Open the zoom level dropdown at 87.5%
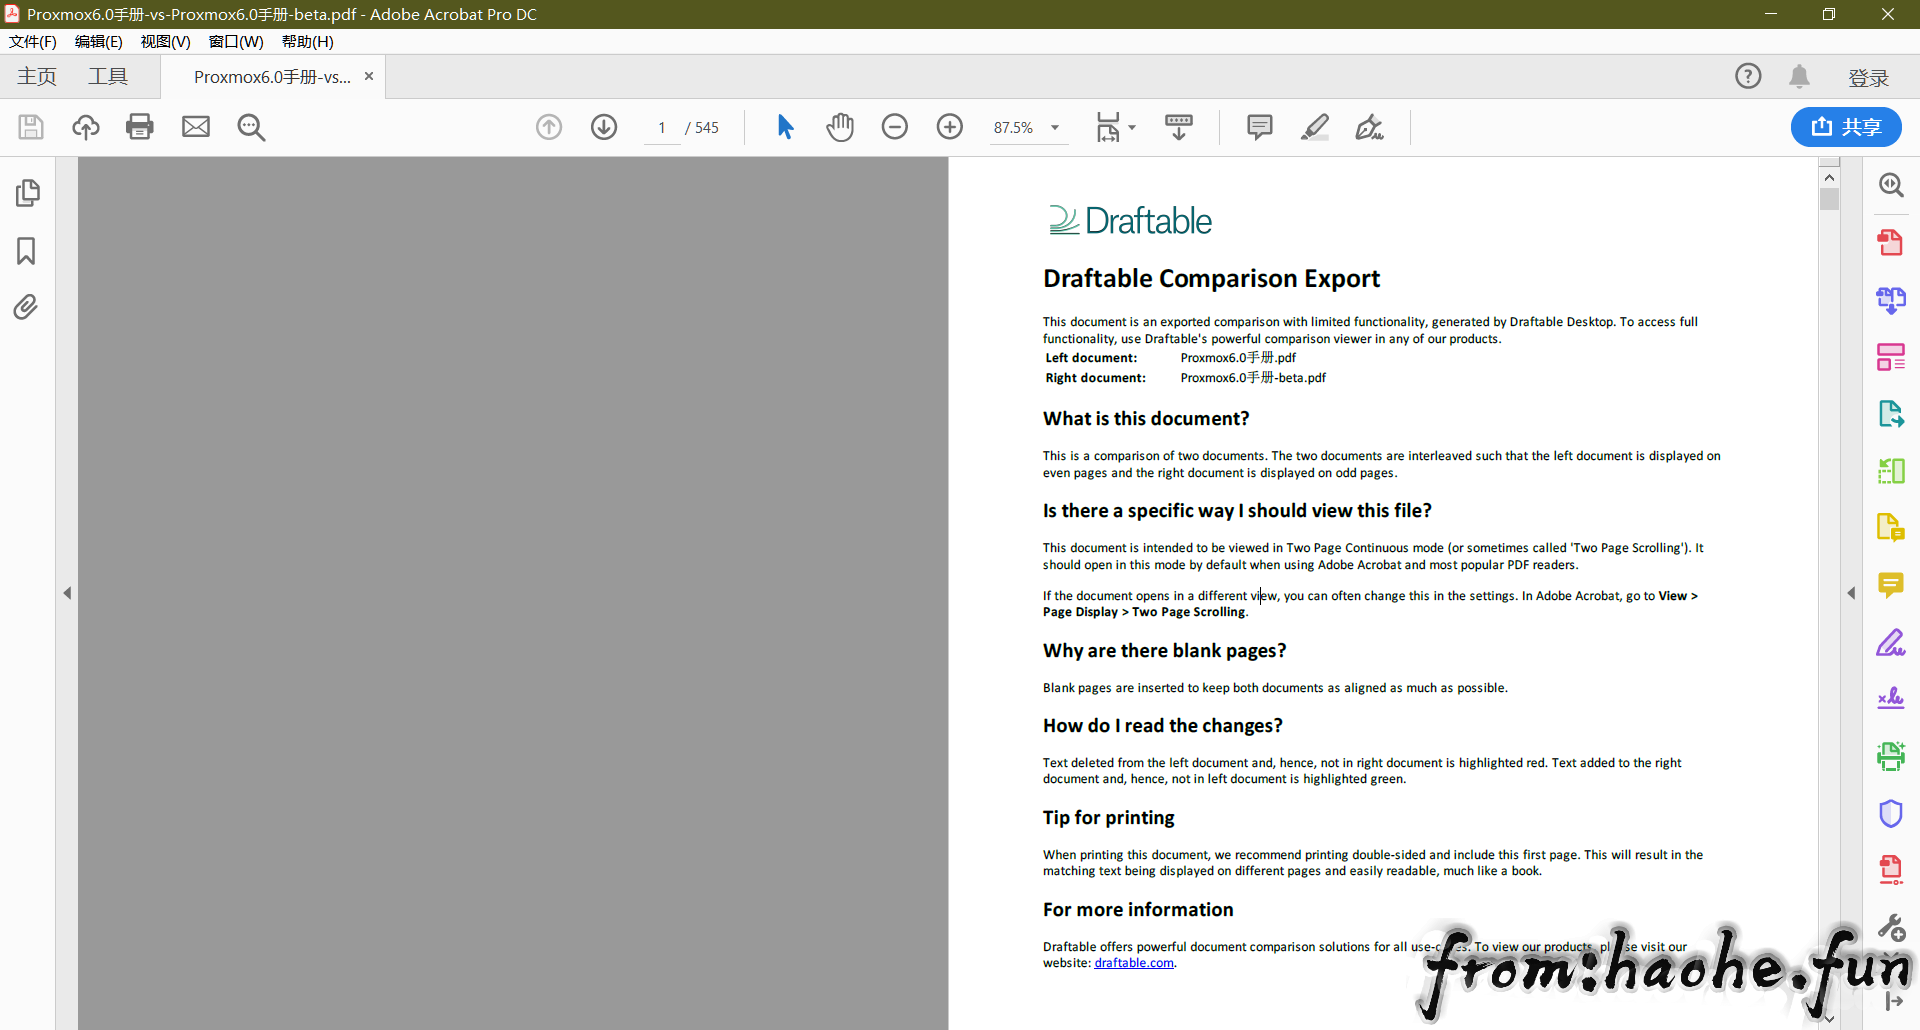 point(1055,128)
